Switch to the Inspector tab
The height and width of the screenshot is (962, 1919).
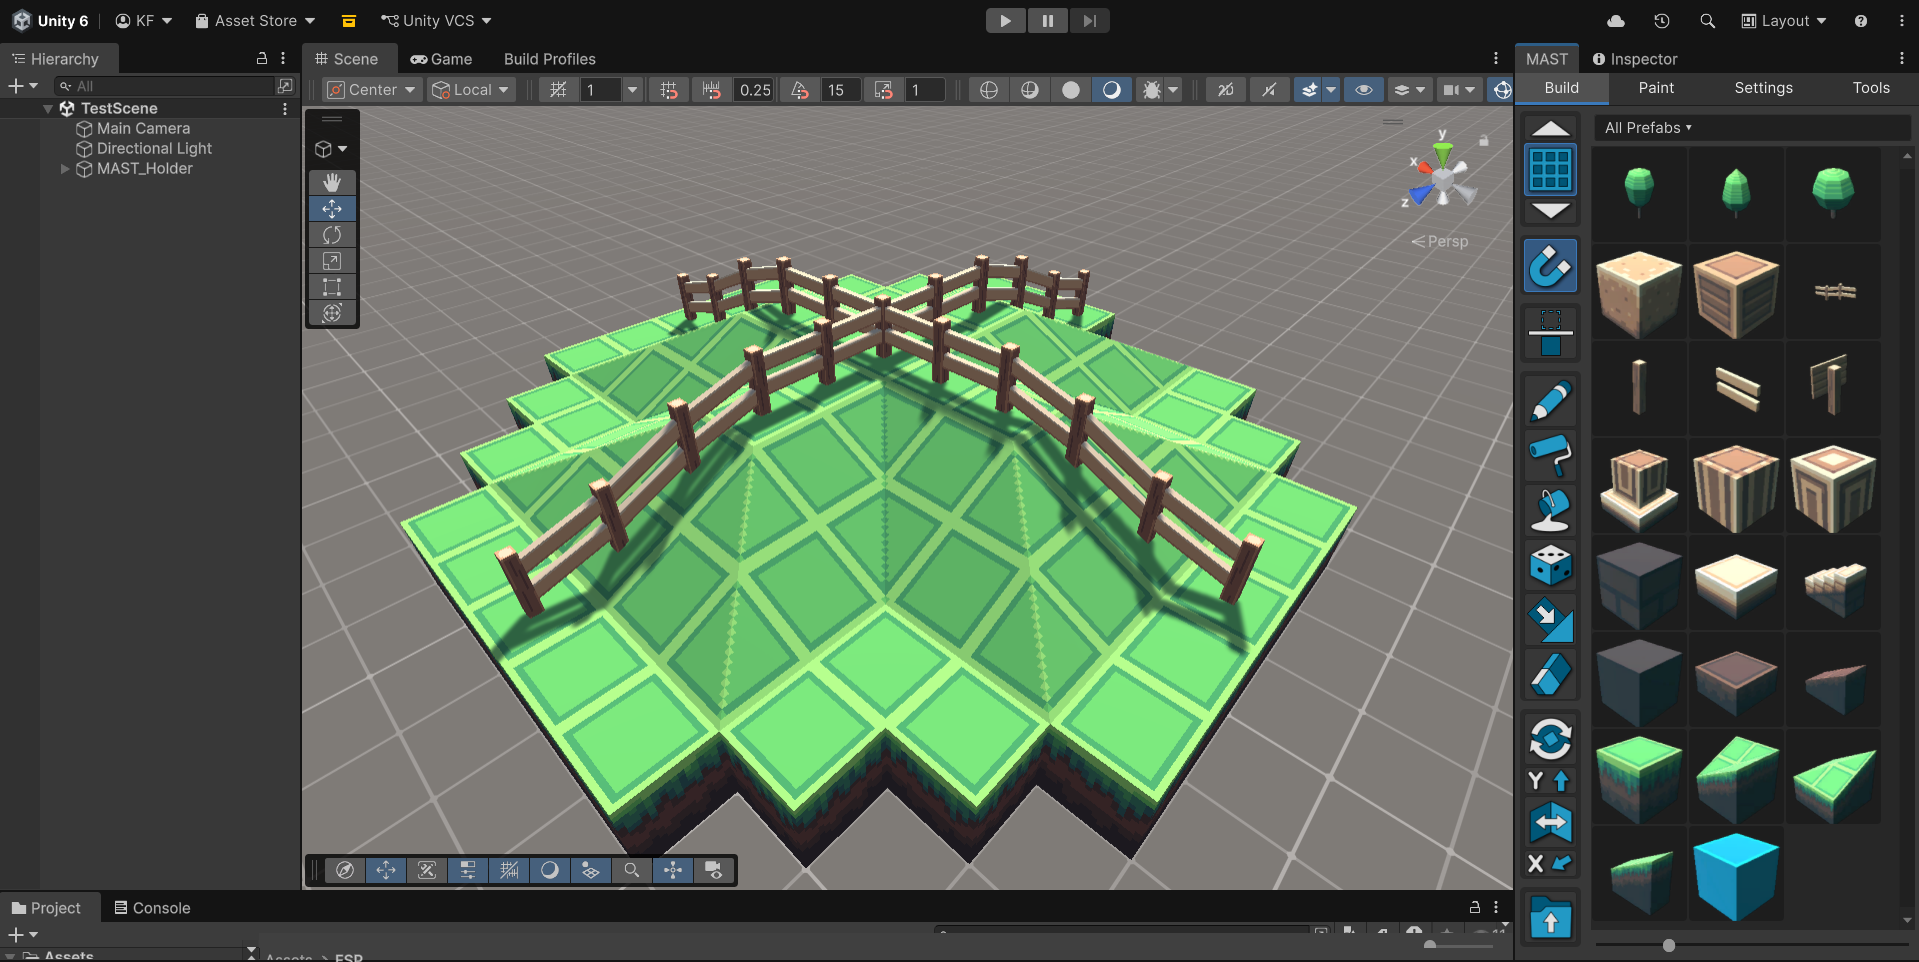(1634, 59)
